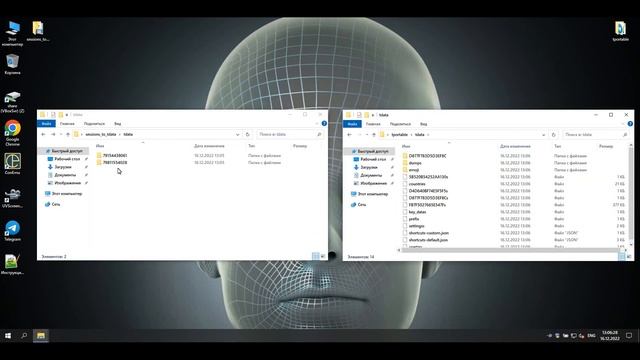Image resolution: width=640 pixels, height=360 pixels.
Task: Go back in left Explorer window
Action: click(43, 134)
